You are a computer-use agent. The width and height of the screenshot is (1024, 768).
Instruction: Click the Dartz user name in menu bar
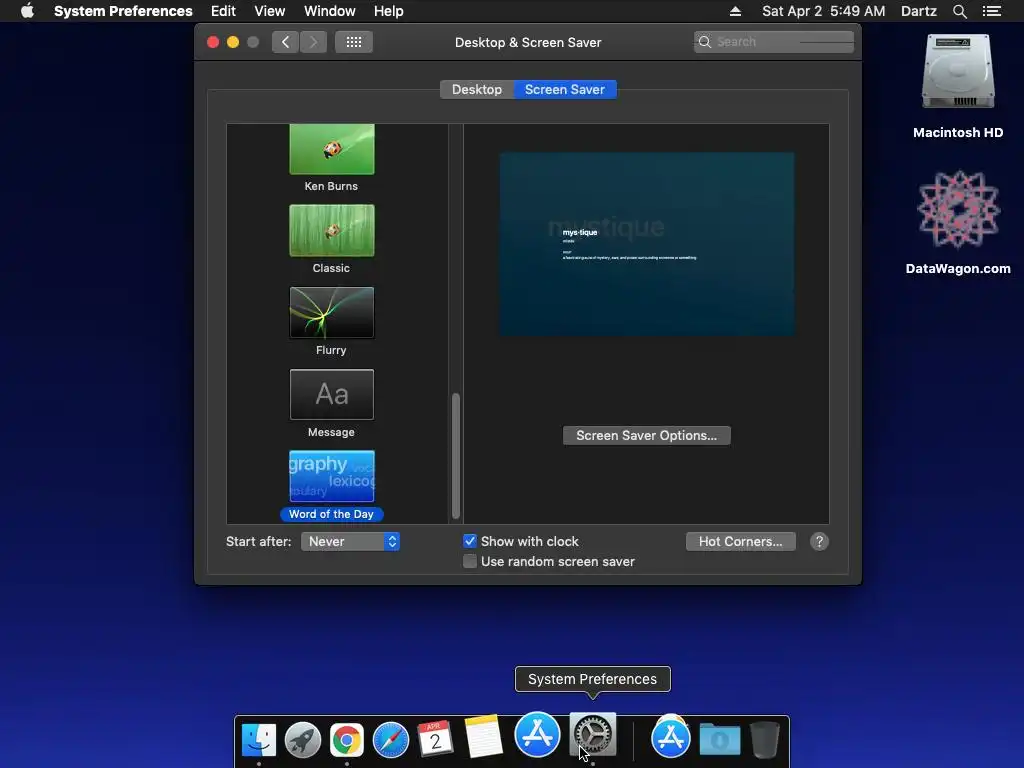coord(918,11)
